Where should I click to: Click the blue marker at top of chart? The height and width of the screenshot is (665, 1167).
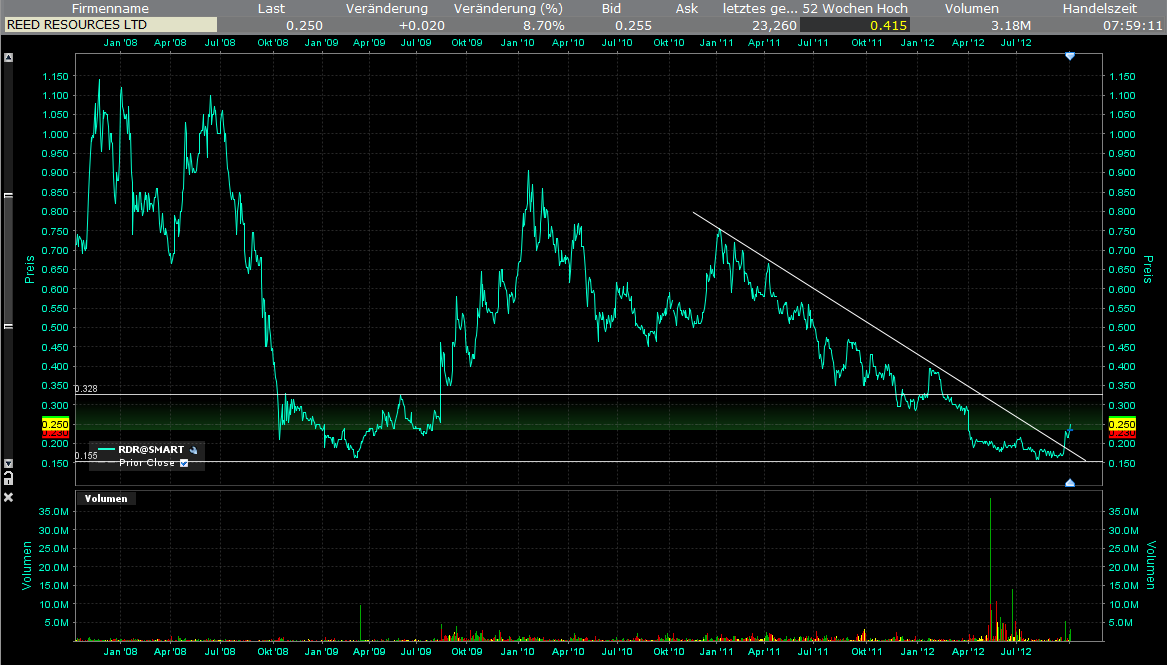1070,57
